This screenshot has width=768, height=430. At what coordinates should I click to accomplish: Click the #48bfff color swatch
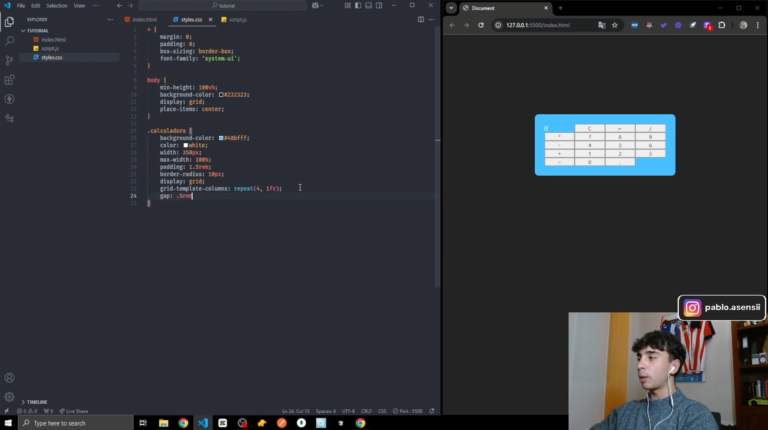[x=221, y=137]
